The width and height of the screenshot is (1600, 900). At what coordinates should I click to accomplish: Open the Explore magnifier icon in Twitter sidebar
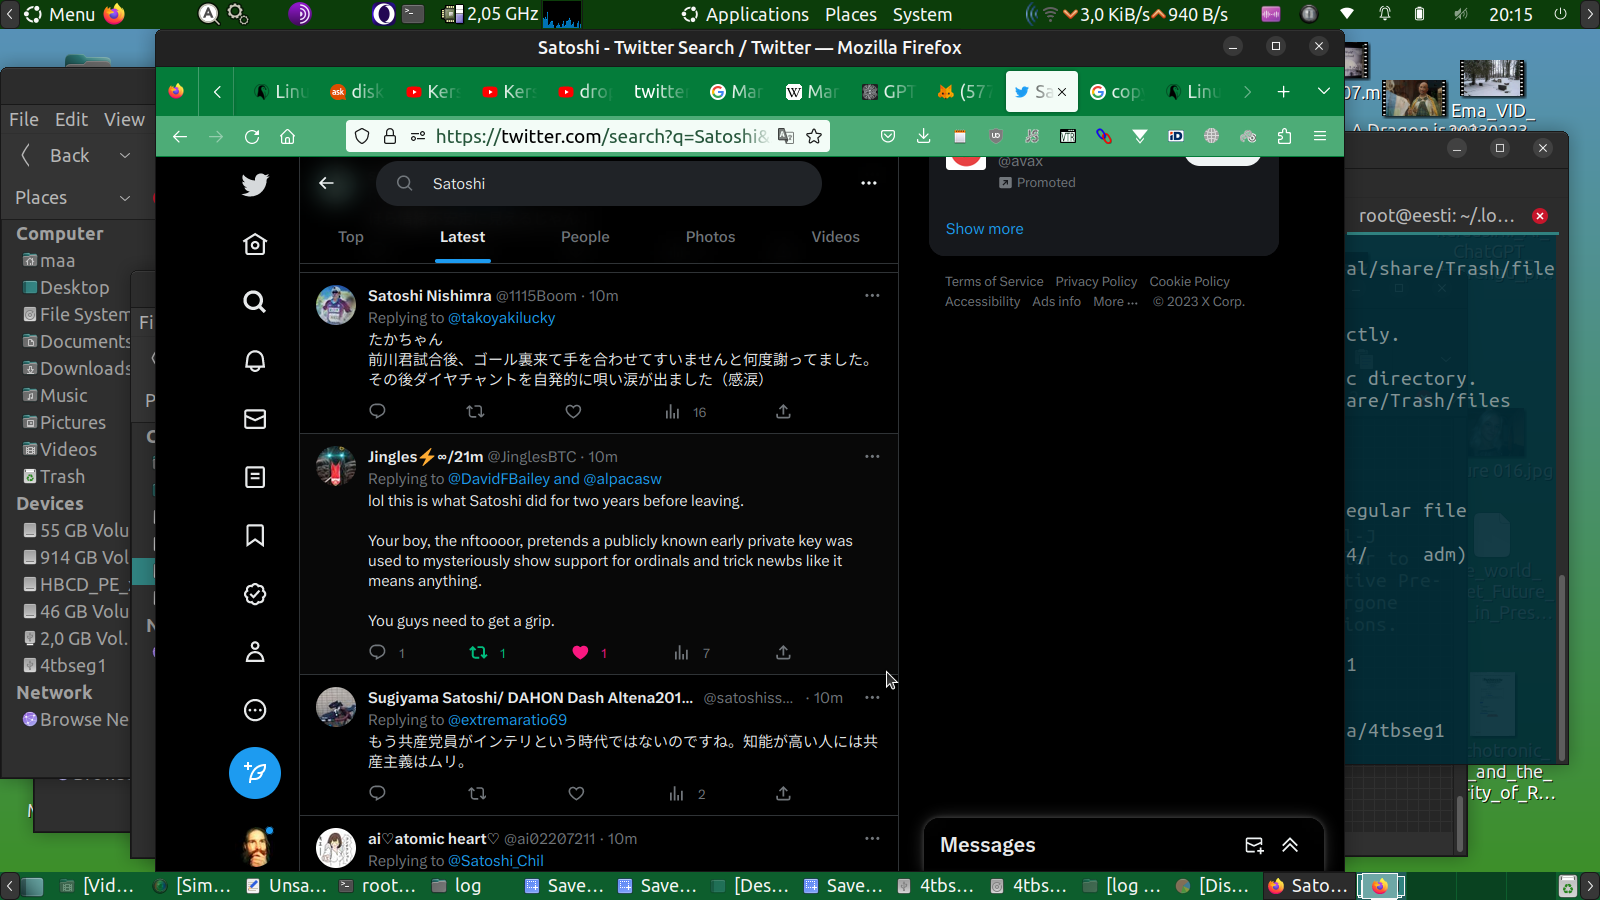(255, 302)
